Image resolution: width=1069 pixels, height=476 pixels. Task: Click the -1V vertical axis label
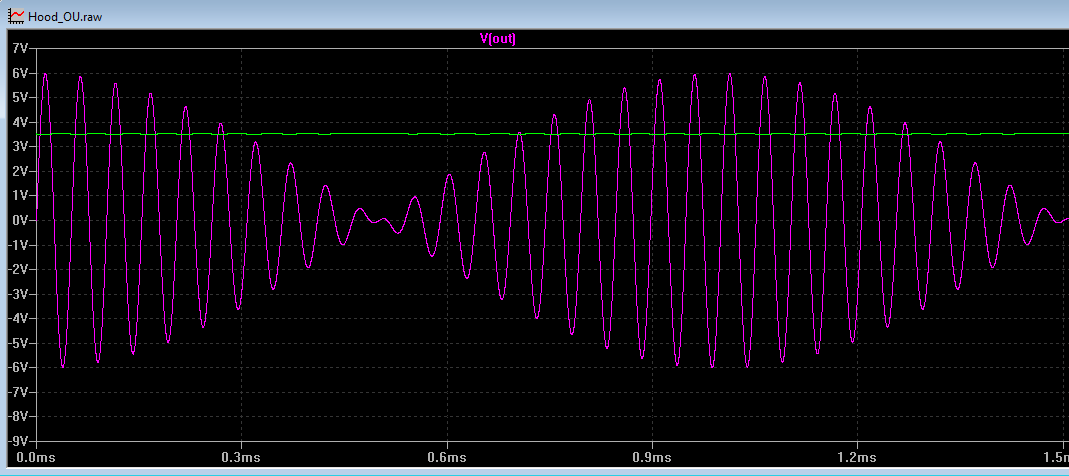click(x=18, y=245)
